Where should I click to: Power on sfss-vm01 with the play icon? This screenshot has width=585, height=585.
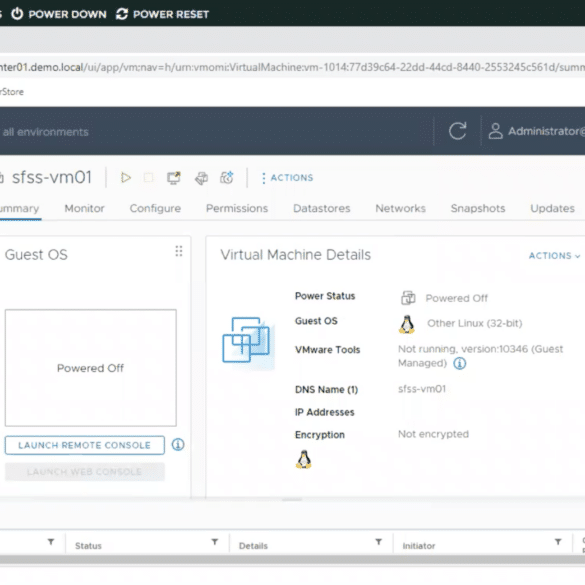[x=126, y=178]
